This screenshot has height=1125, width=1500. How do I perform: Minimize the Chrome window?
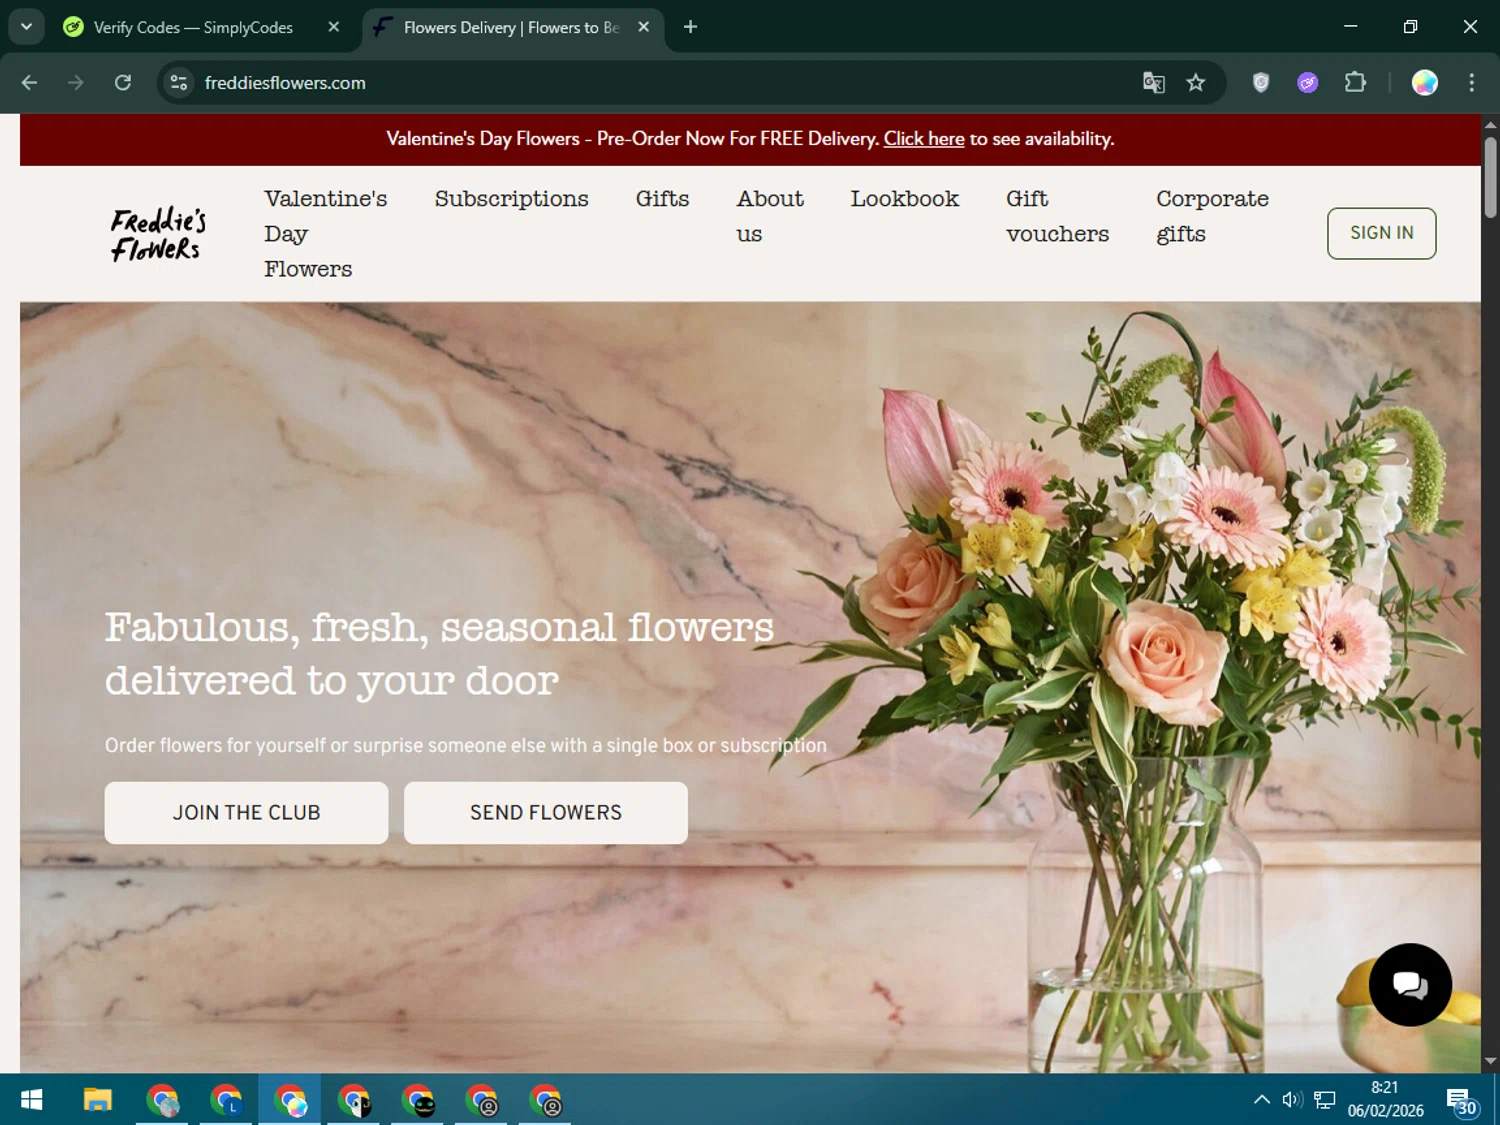click(1351, 27)
